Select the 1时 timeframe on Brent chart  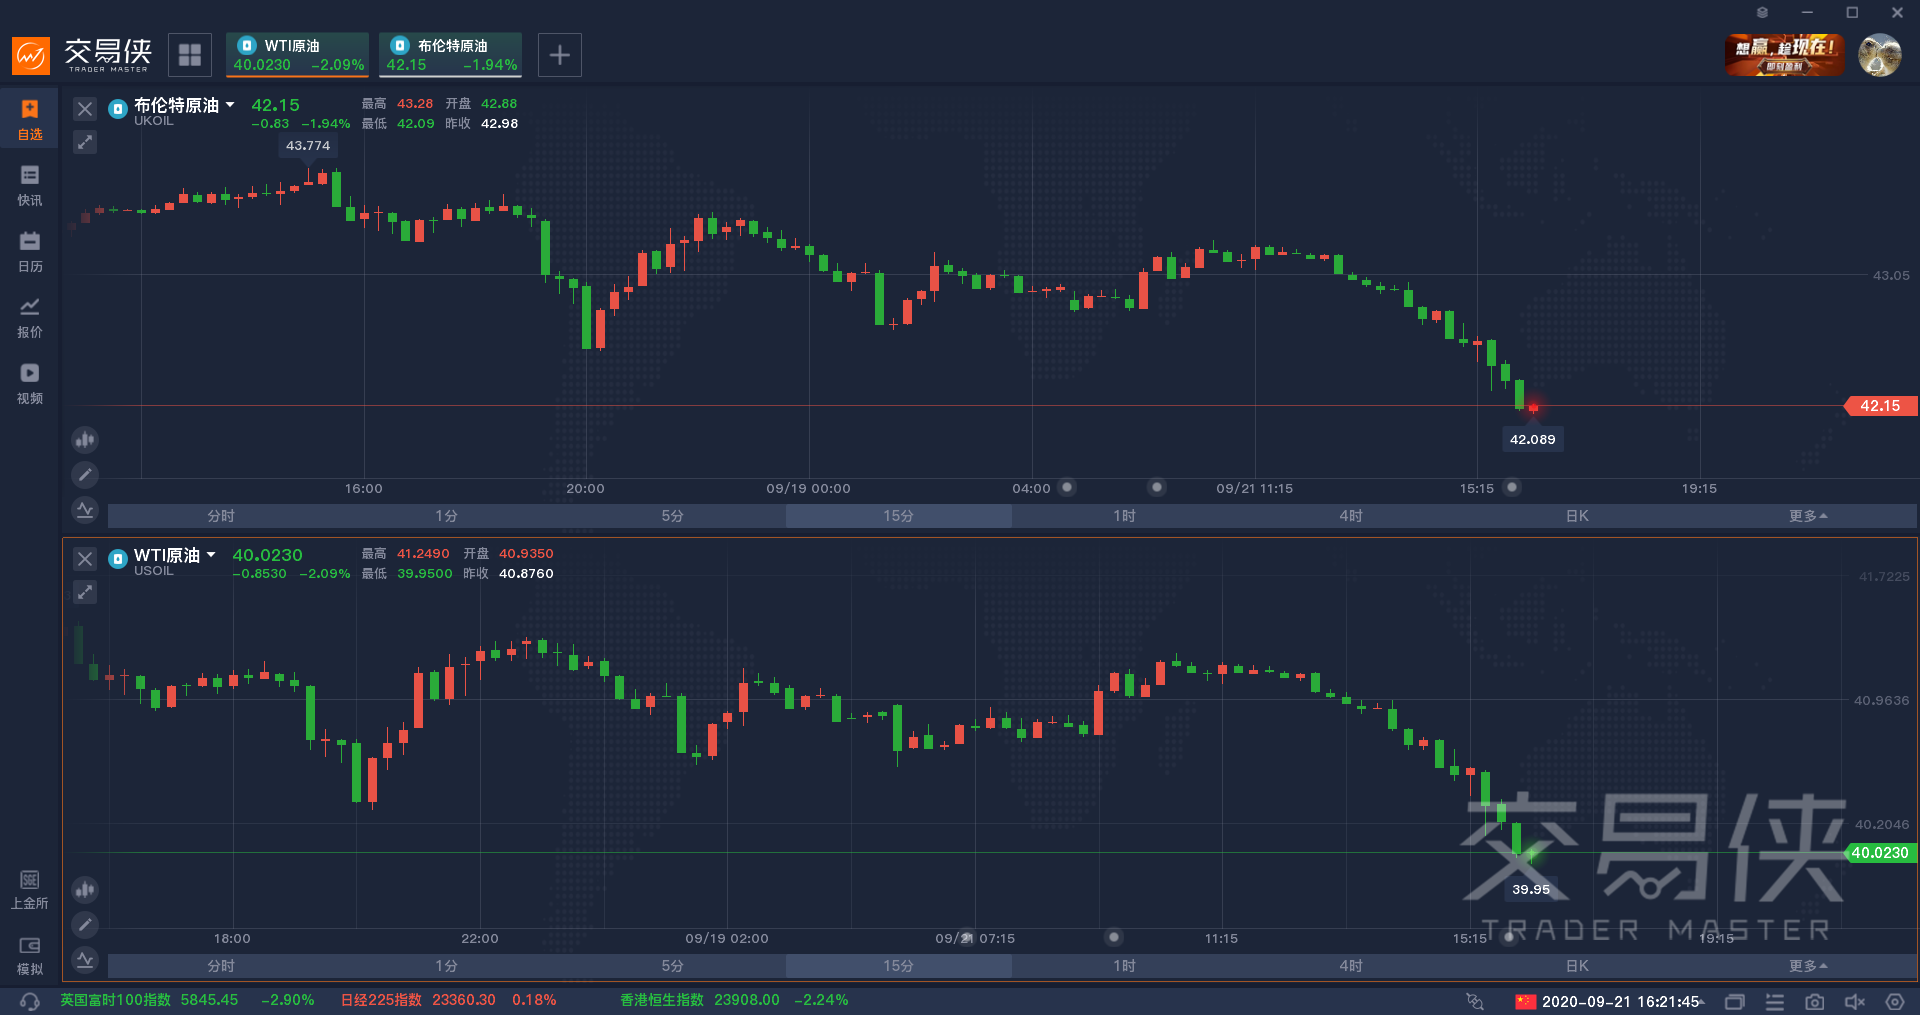point(1124,516)
